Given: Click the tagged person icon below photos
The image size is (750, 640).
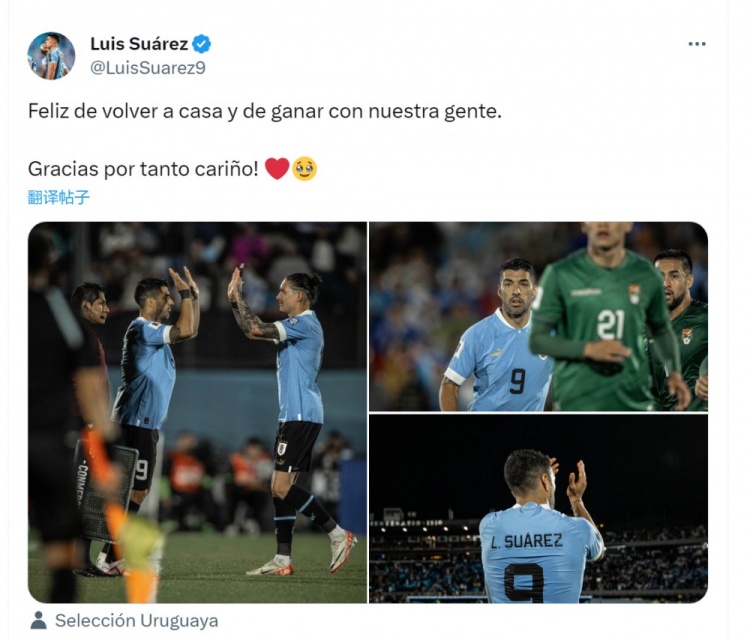Looking at the screenshot, I should 38,620.
